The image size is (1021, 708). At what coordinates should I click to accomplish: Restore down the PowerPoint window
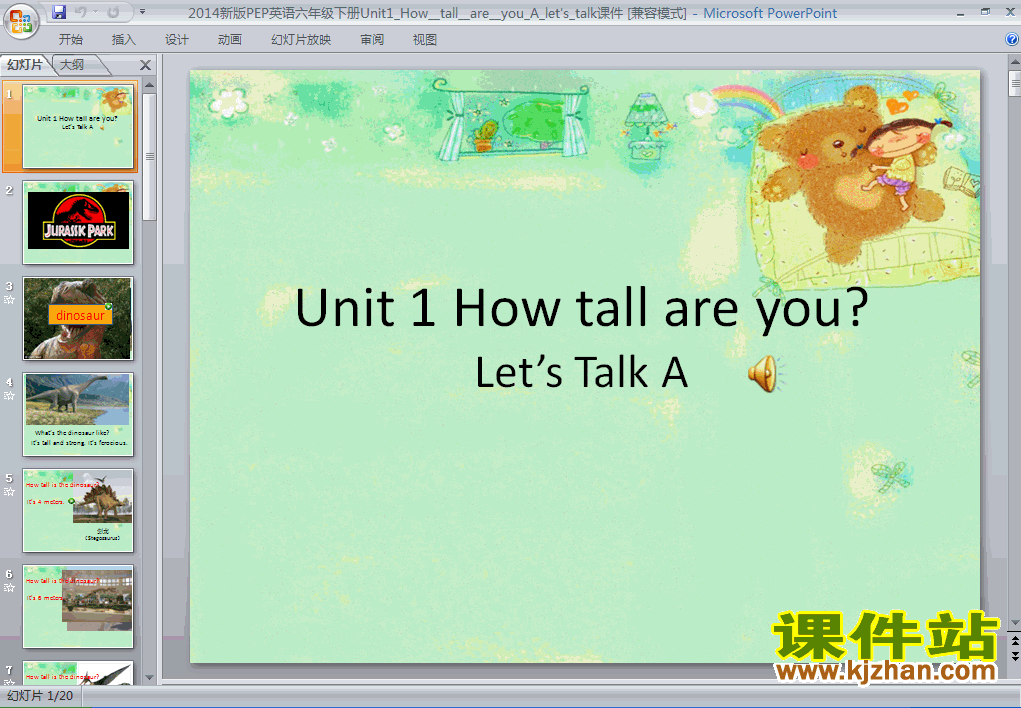[985, 12]
